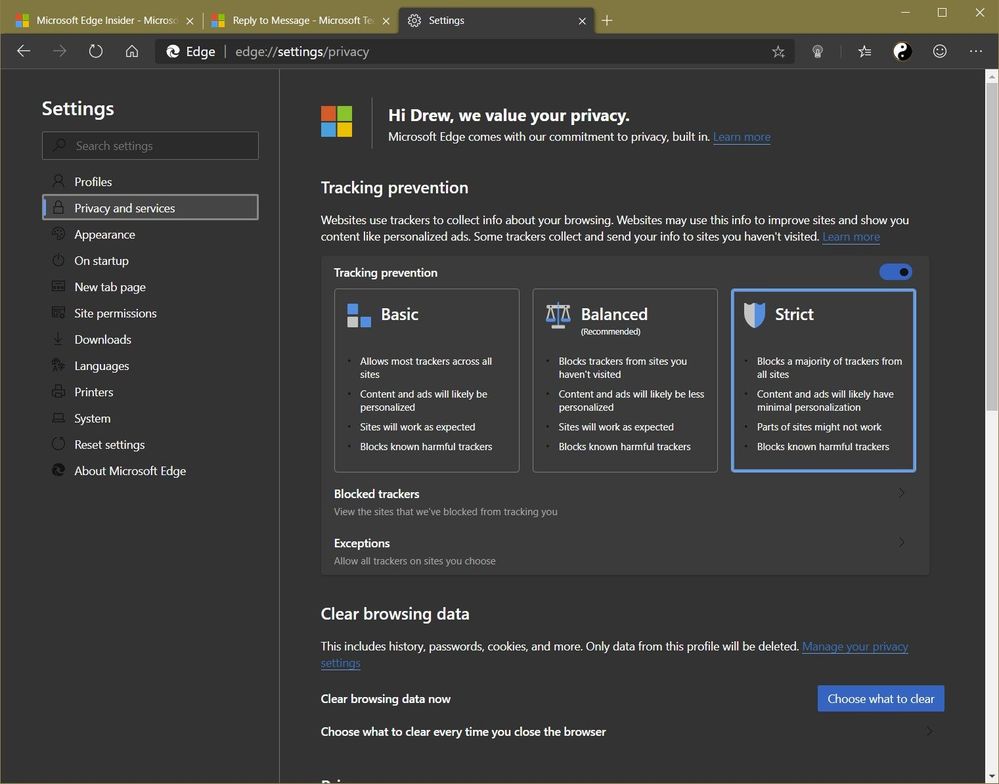Go to home page icon
This screenshot has height=784, width=999.
pos(132,52)
